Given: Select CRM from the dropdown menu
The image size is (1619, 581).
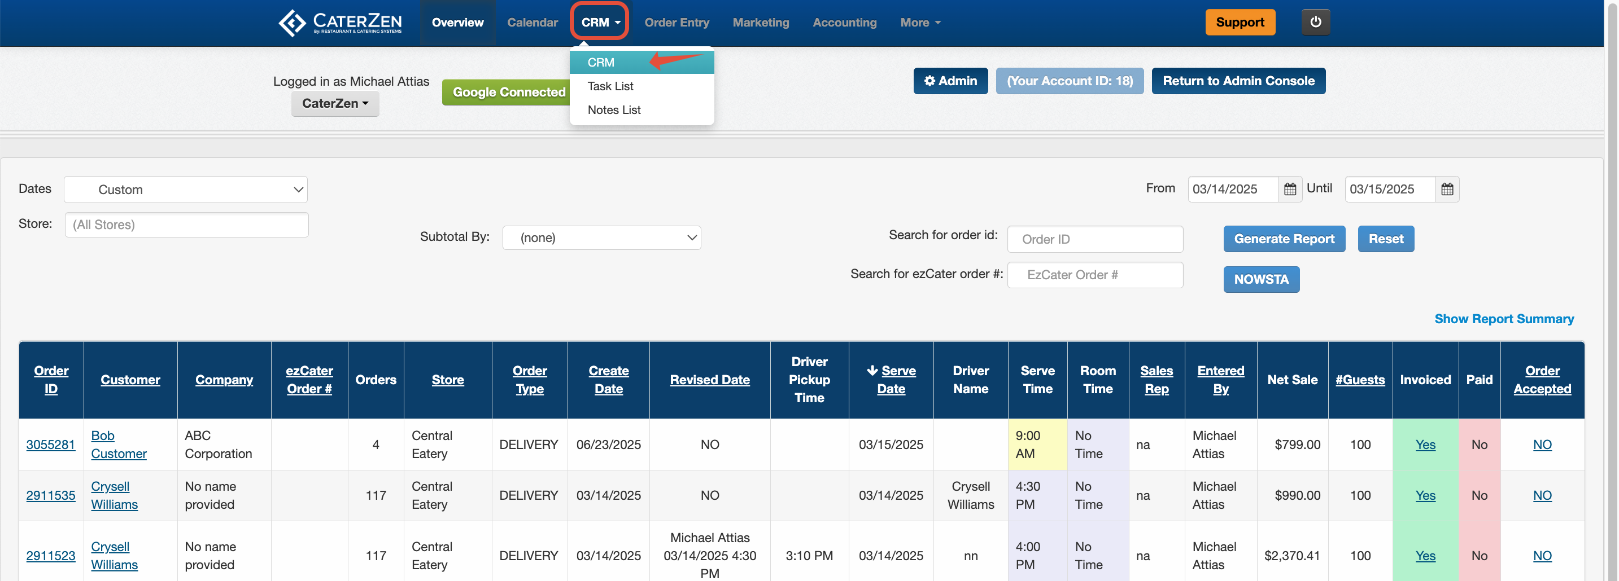Looking at the screenshot, I should coord(642,62).
